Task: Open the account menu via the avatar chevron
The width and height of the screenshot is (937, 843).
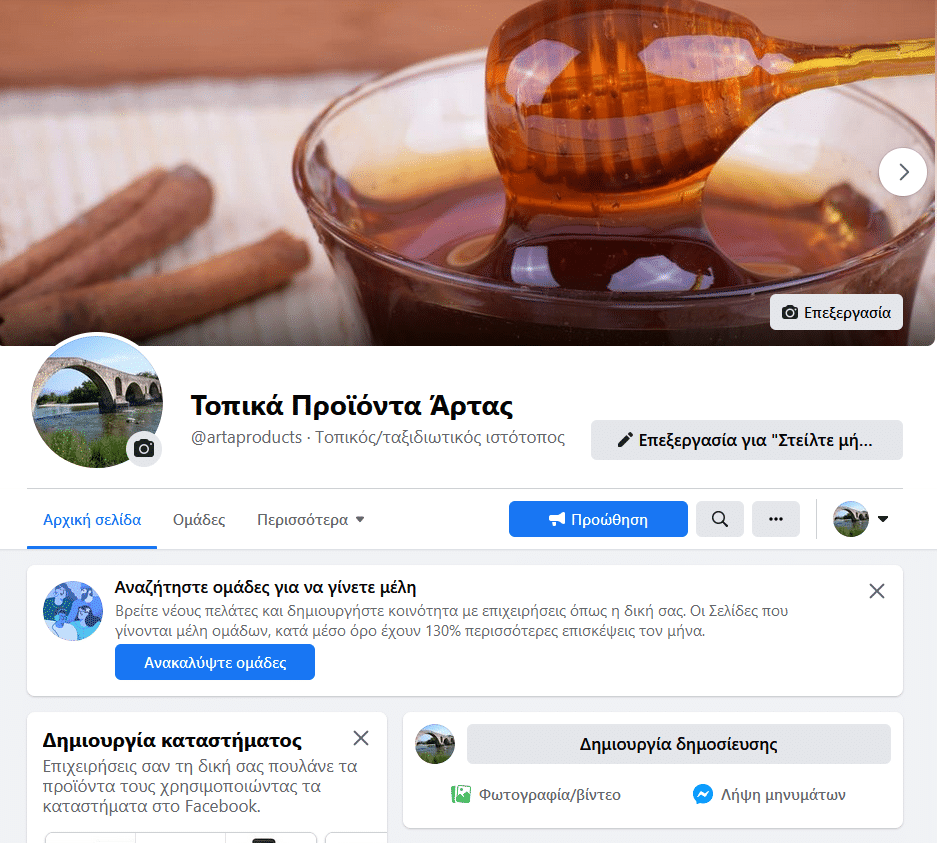Action: [883, 518]
